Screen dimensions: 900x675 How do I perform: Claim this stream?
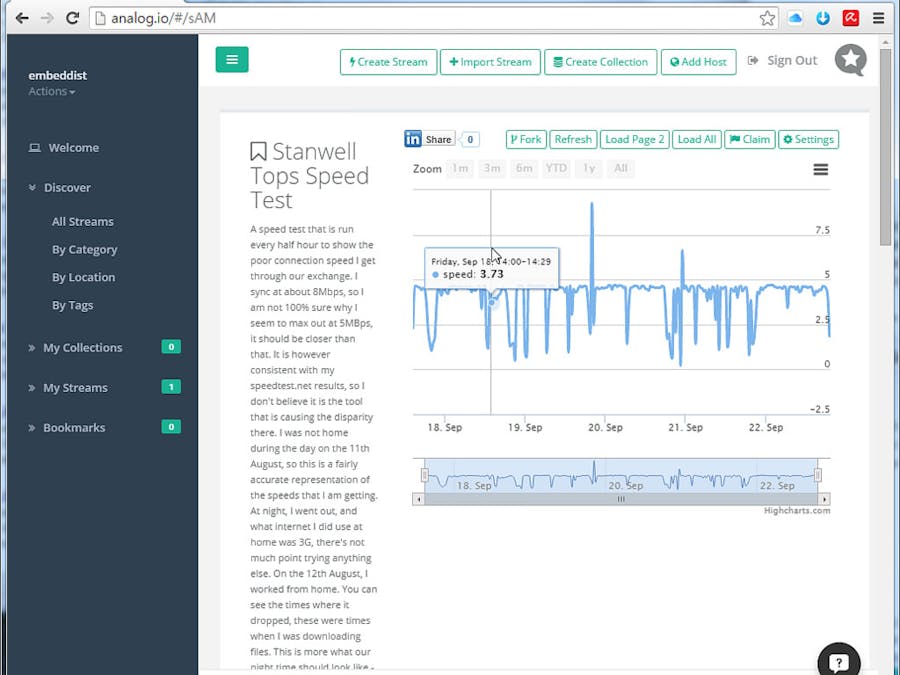(x=750, y=139)
